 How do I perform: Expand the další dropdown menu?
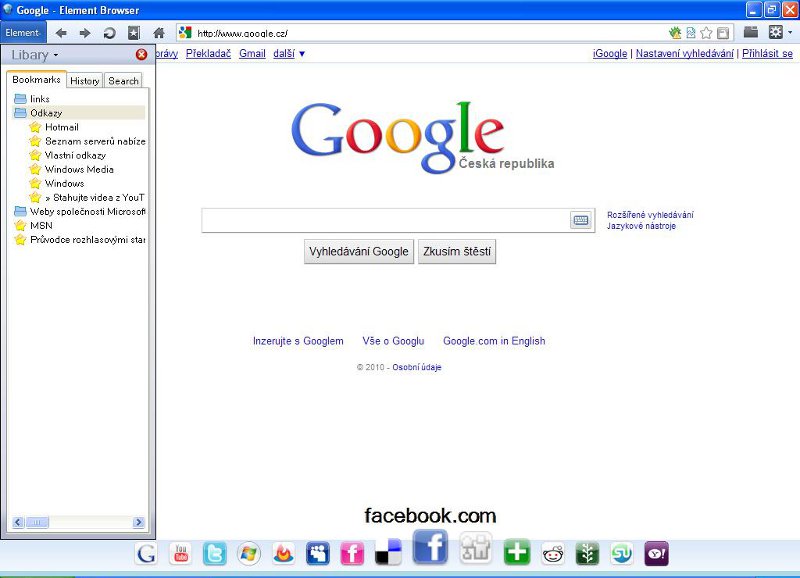289,54
